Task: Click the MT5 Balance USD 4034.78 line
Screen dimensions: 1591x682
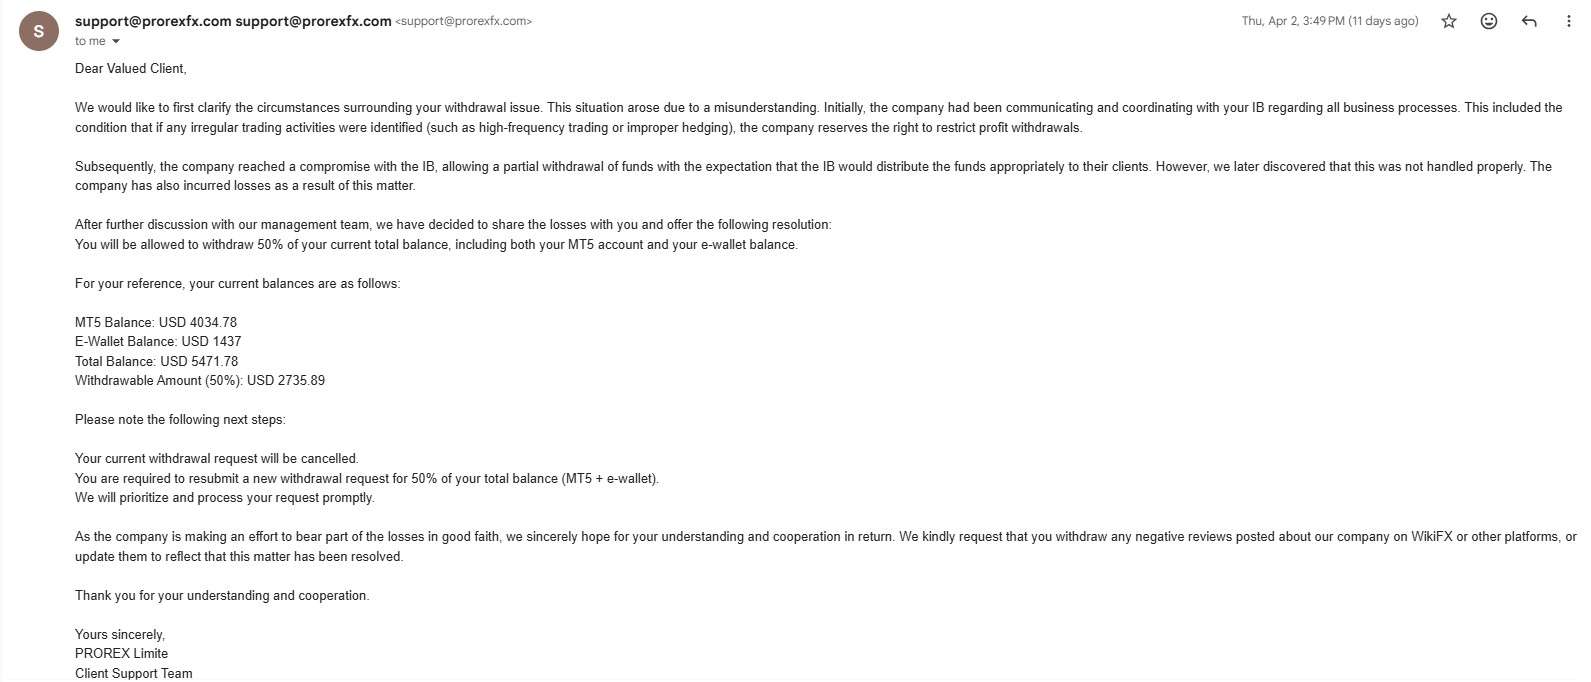Action: 156,322
